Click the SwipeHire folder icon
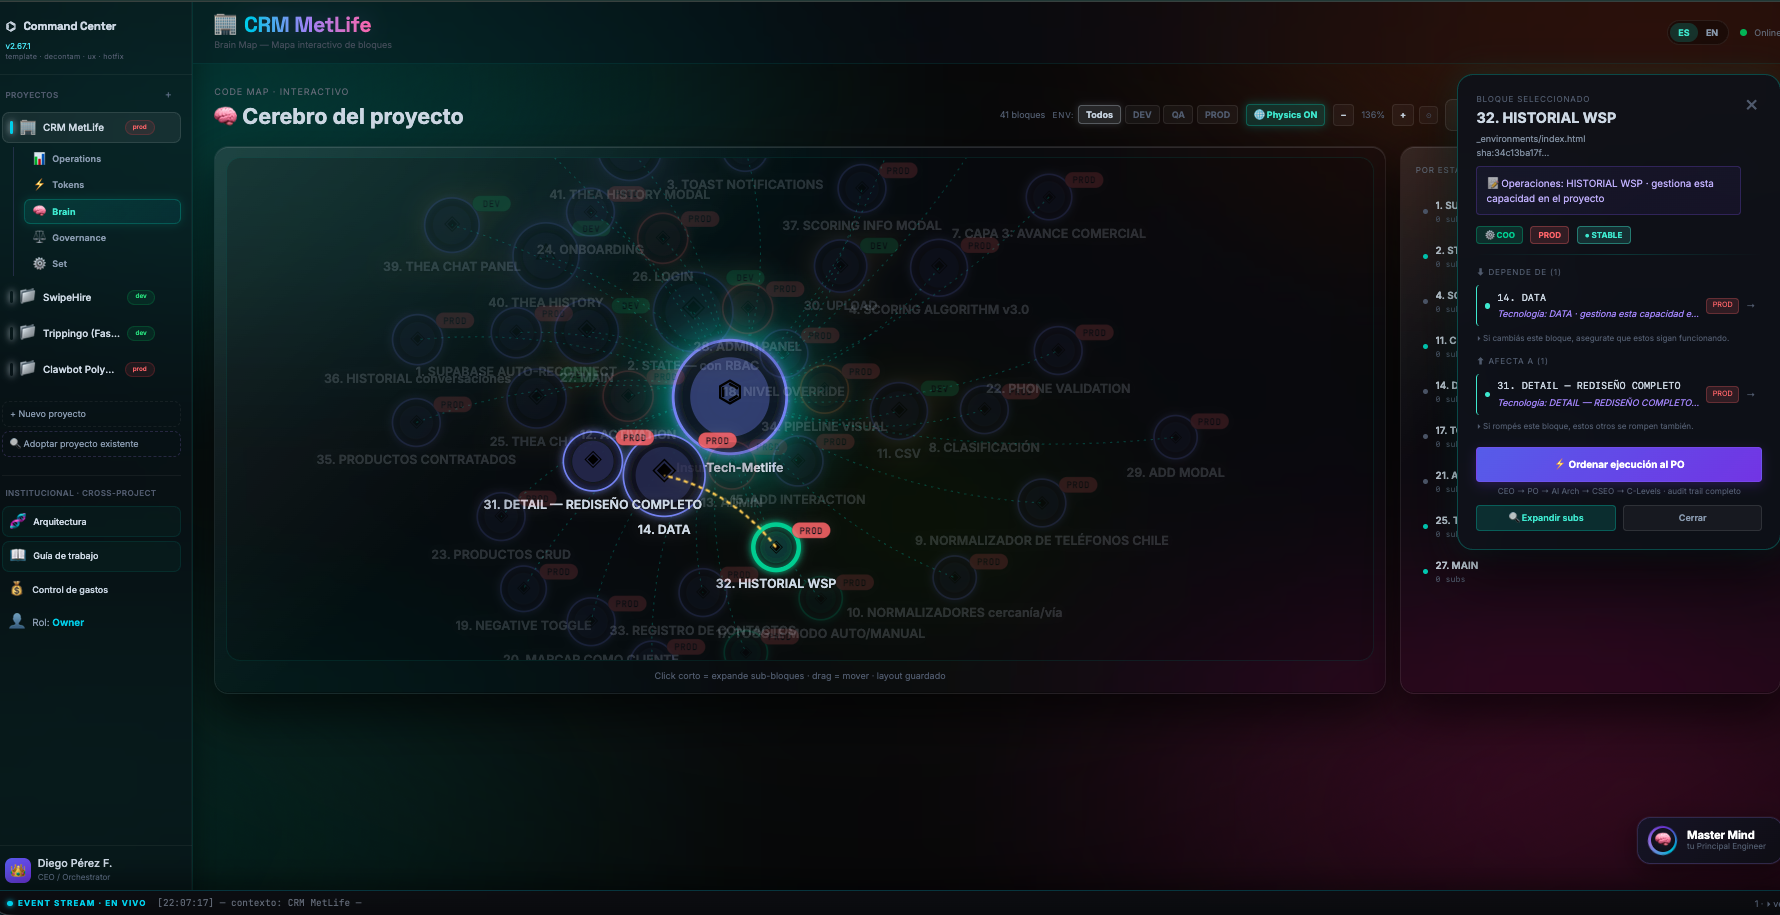This screenshot has height=915, width=1780. pos(28,297)
